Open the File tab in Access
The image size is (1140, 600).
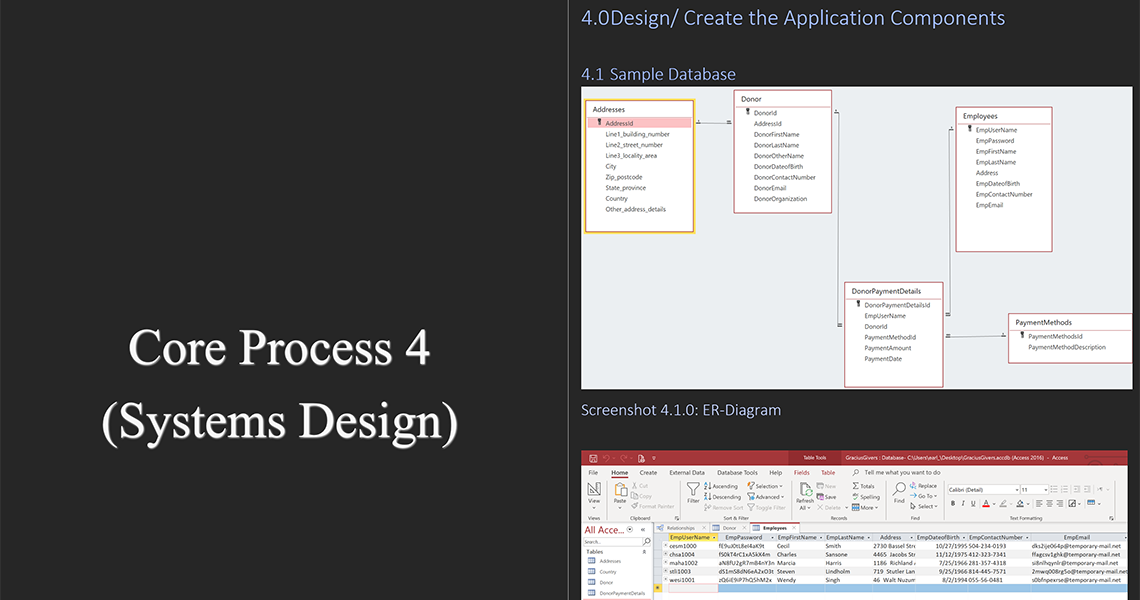click(x=593, y=473)
